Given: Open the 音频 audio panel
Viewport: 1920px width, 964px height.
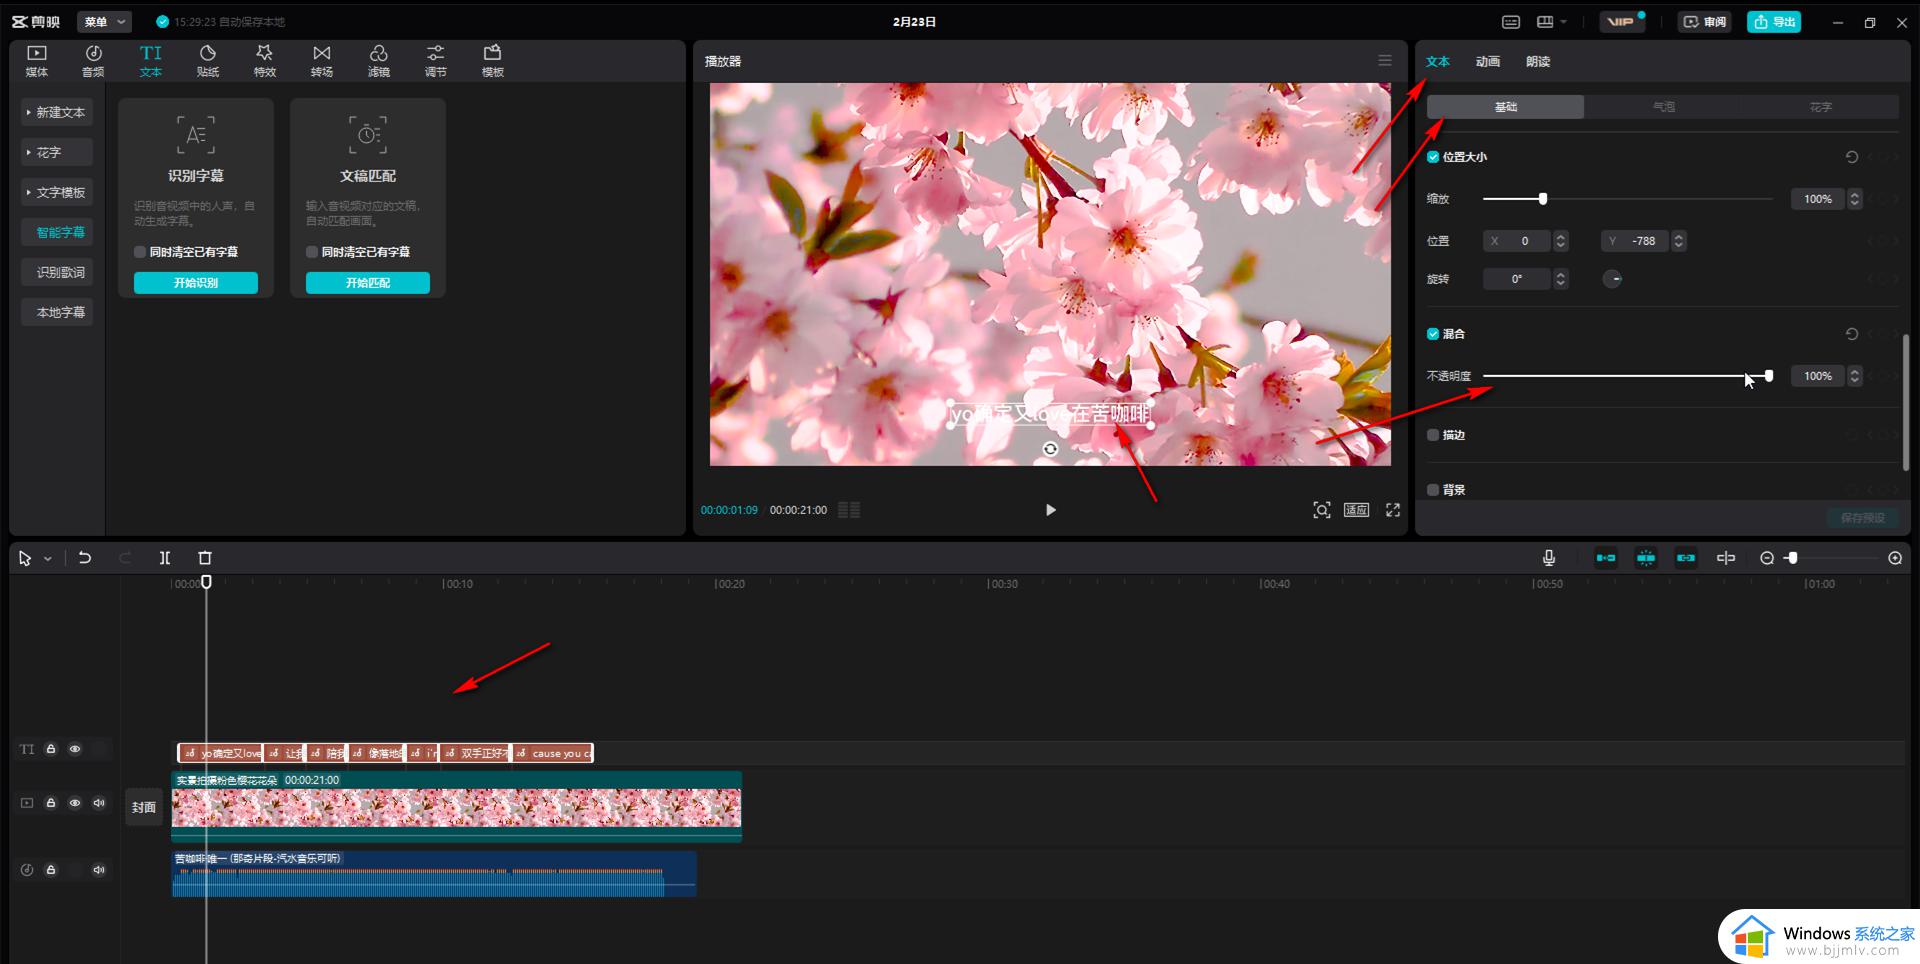Looking at the screenshot, I should coord(93,61).
